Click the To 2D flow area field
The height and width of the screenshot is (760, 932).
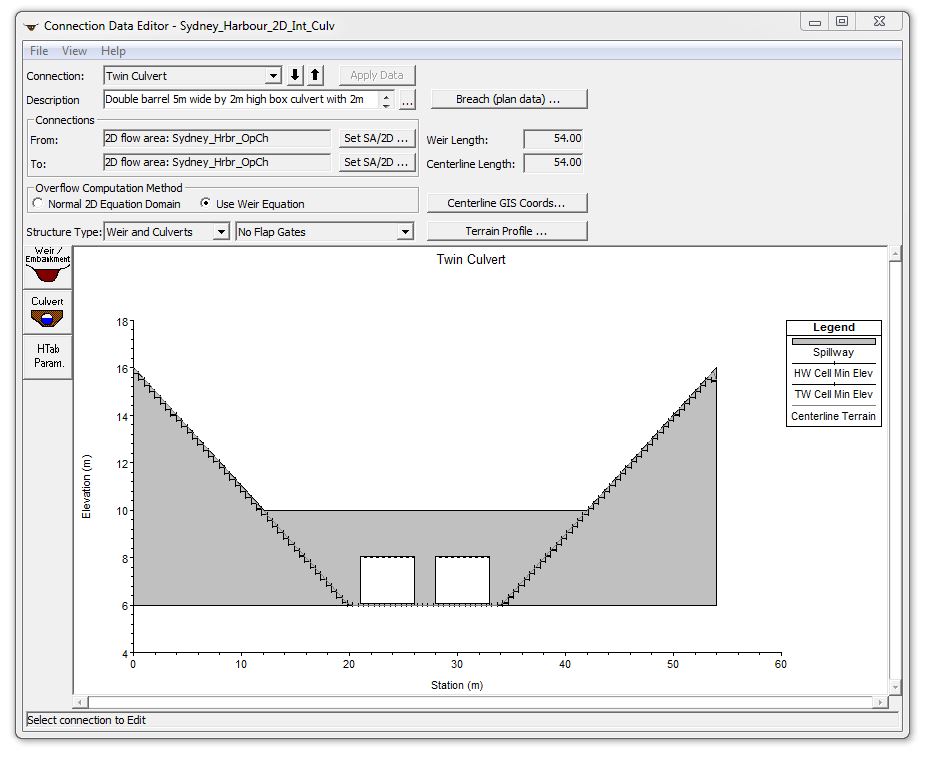[x=217, y=162]
